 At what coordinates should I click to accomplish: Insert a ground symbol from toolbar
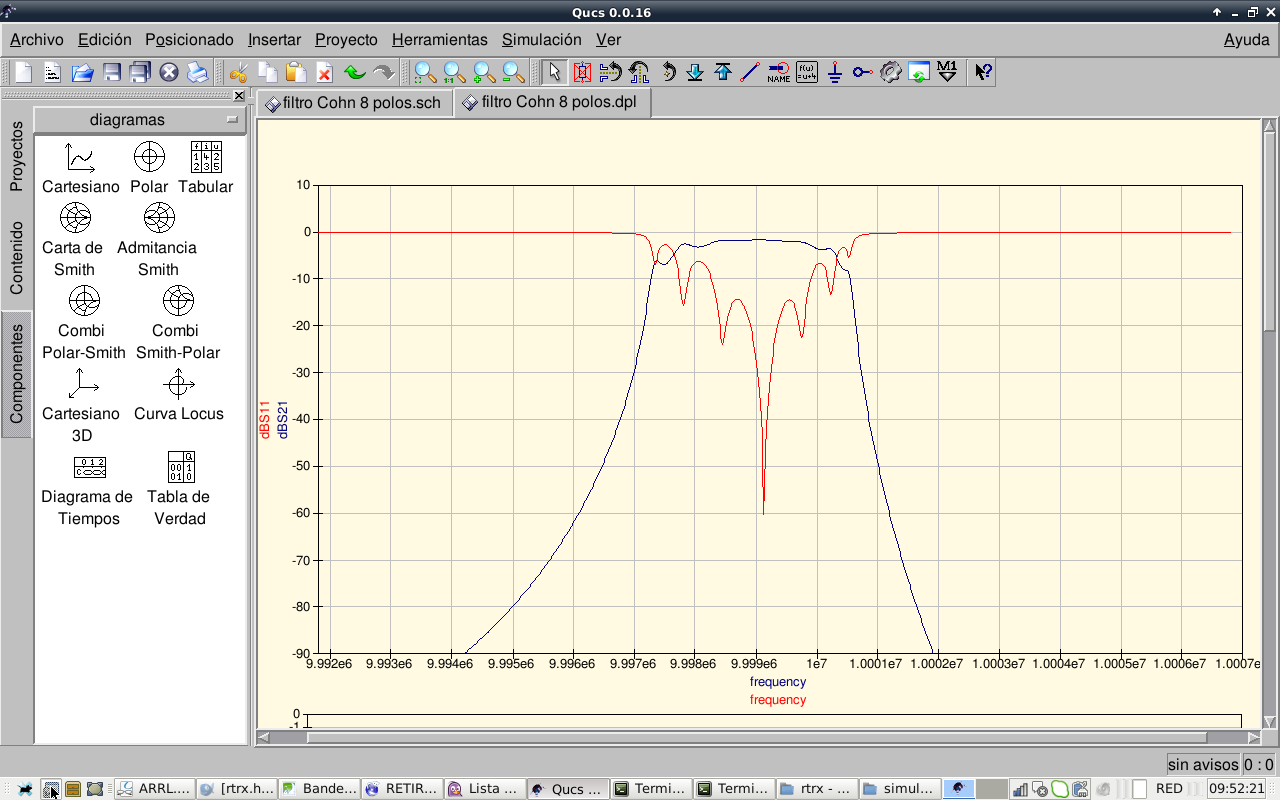pyautogui.click(x=835, y=72)
